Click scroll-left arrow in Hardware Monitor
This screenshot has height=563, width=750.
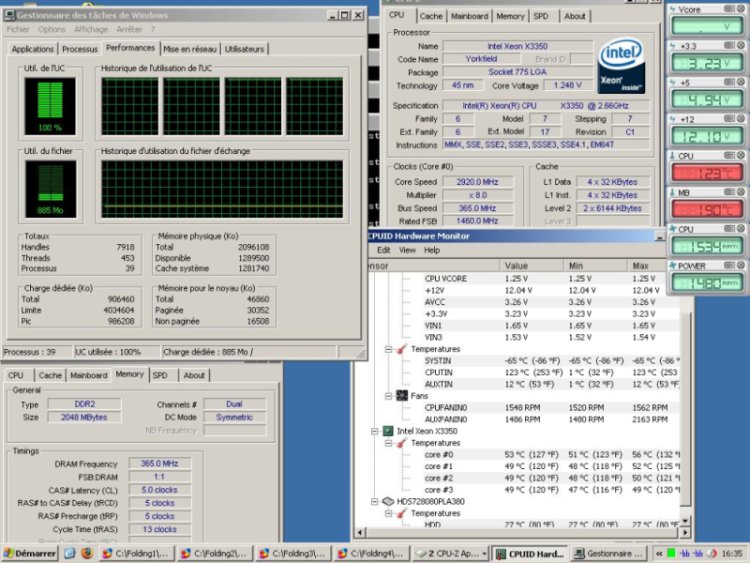[360, 532]
